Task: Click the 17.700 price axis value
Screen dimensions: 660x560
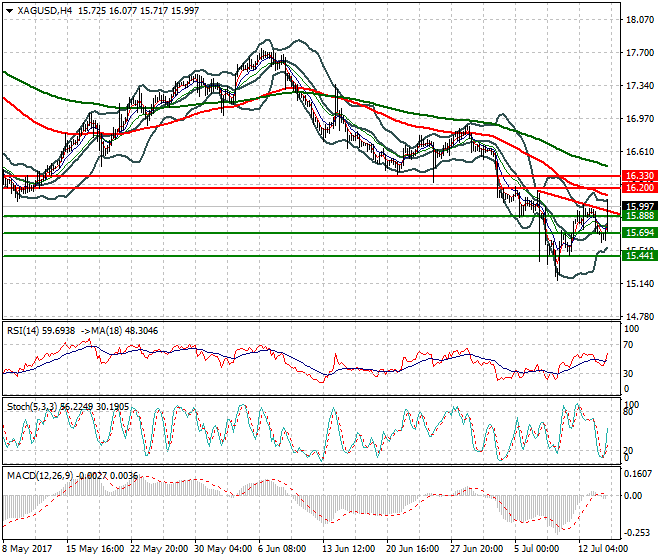Action: tap(640, 53)
